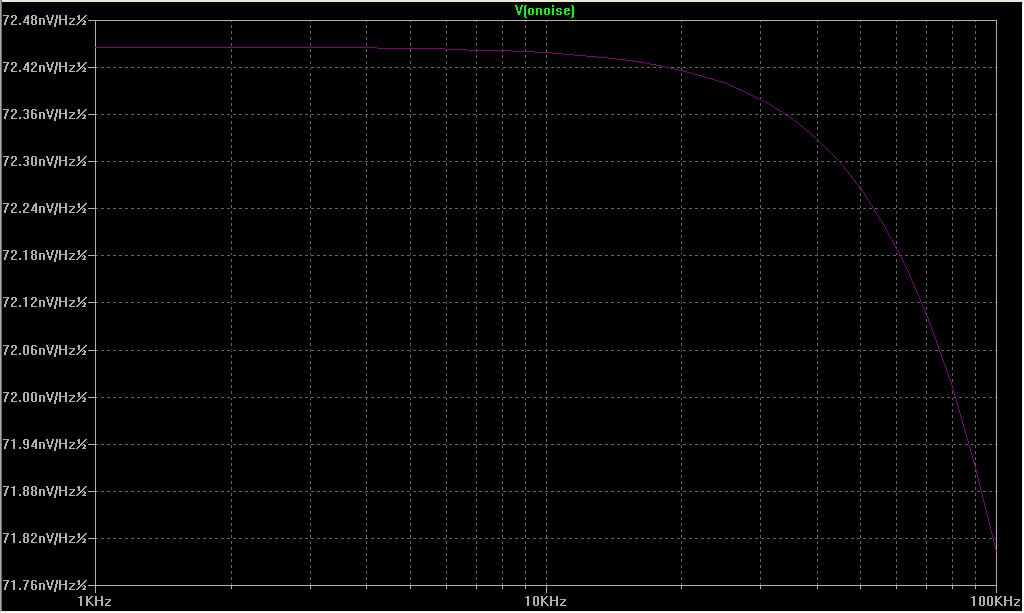The image size is (1024, 613).
Task: Click the 72.48nV/Hz½ axis label
Action: pyautogui.click(x=44, y=20)
